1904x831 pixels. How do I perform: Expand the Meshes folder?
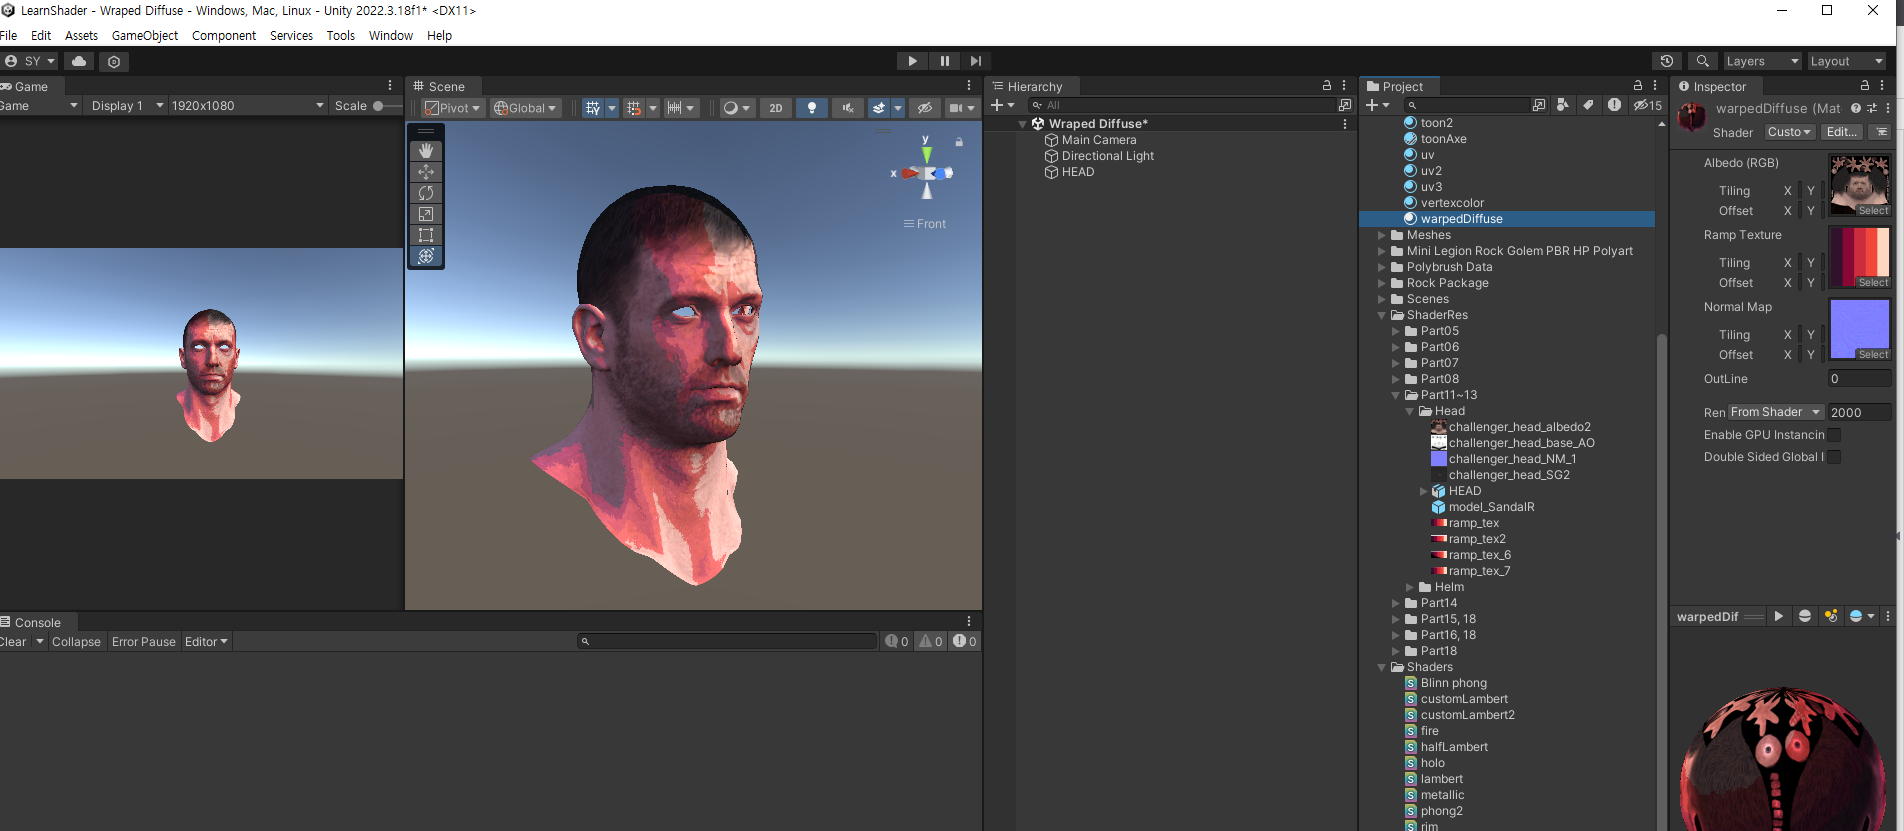tap(1382, 235)
